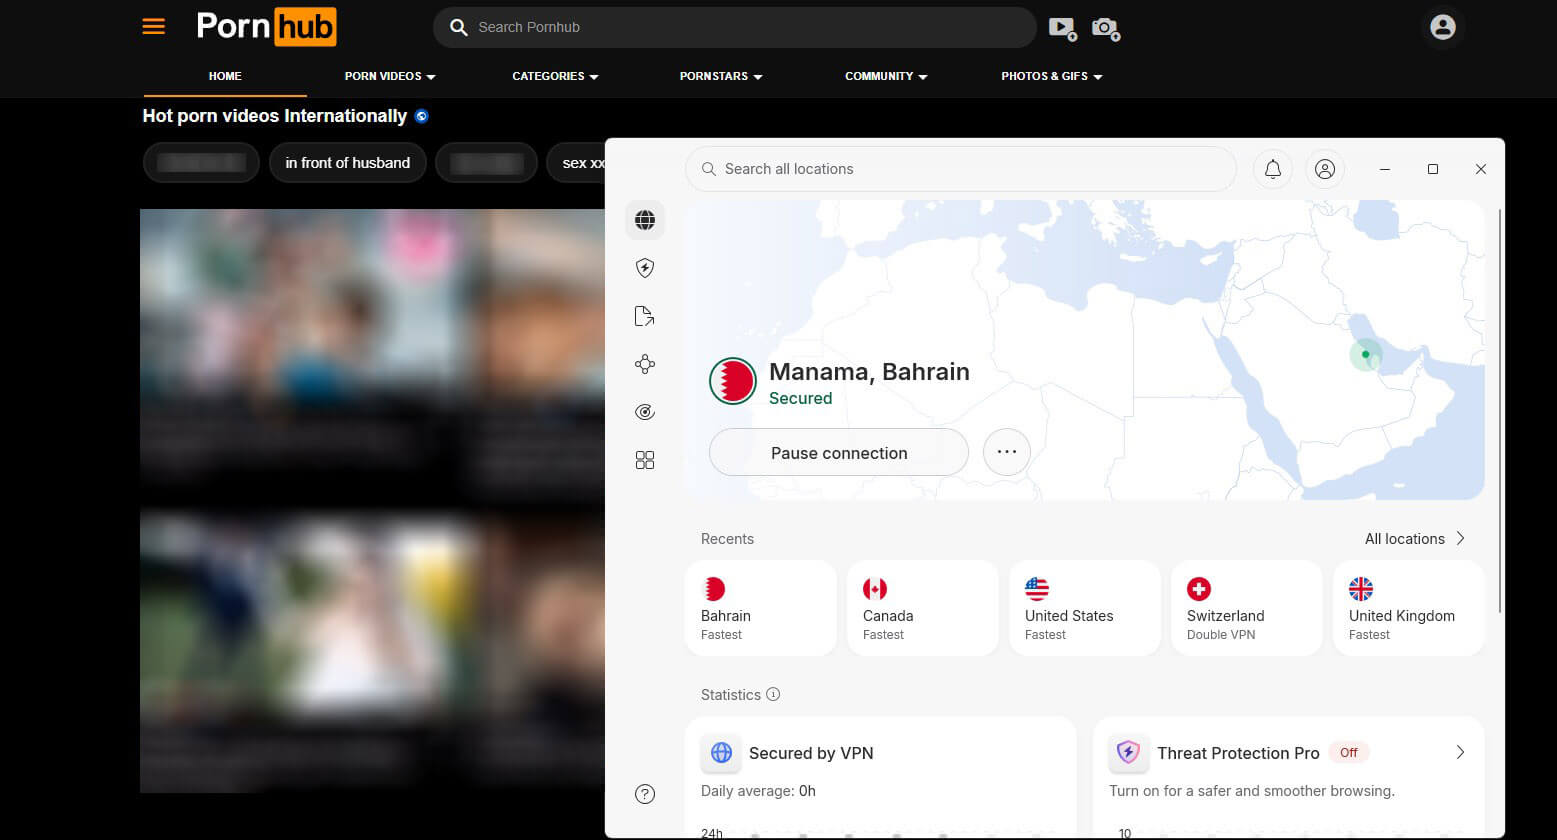Open All locations list

point(1415,538)
